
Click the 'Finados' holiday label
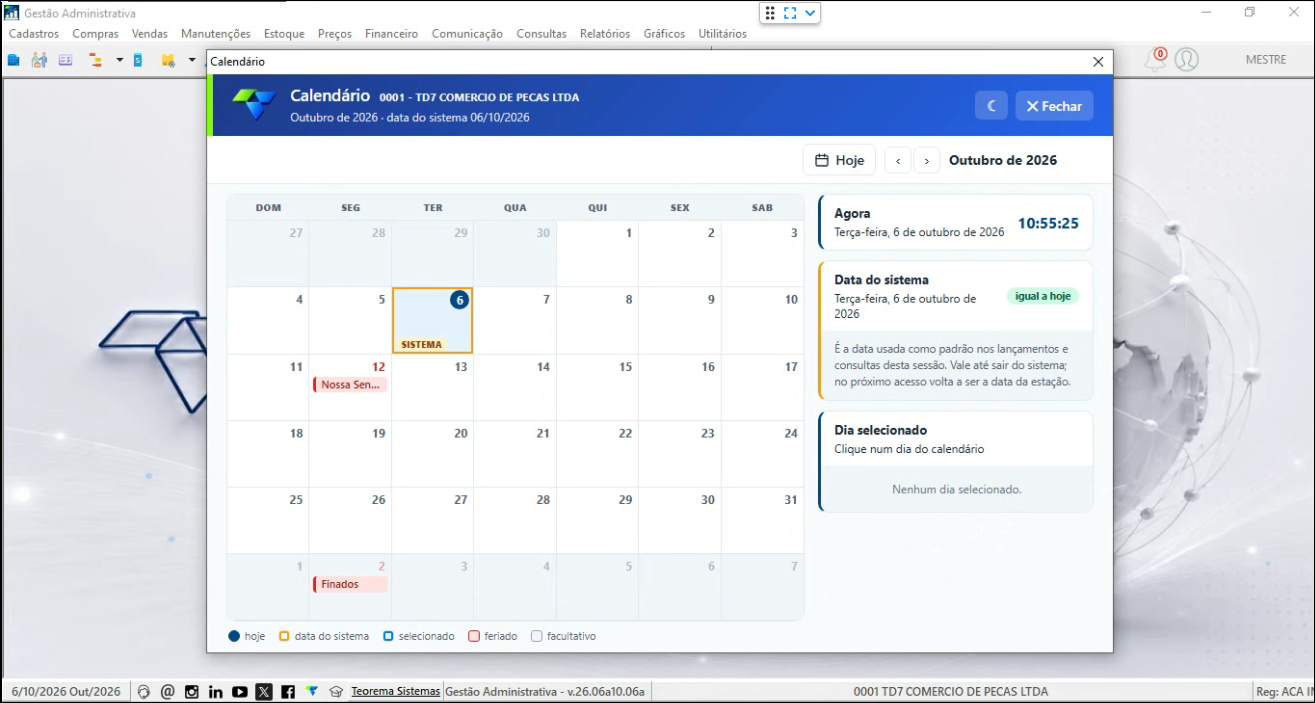[x=351, y=584]
